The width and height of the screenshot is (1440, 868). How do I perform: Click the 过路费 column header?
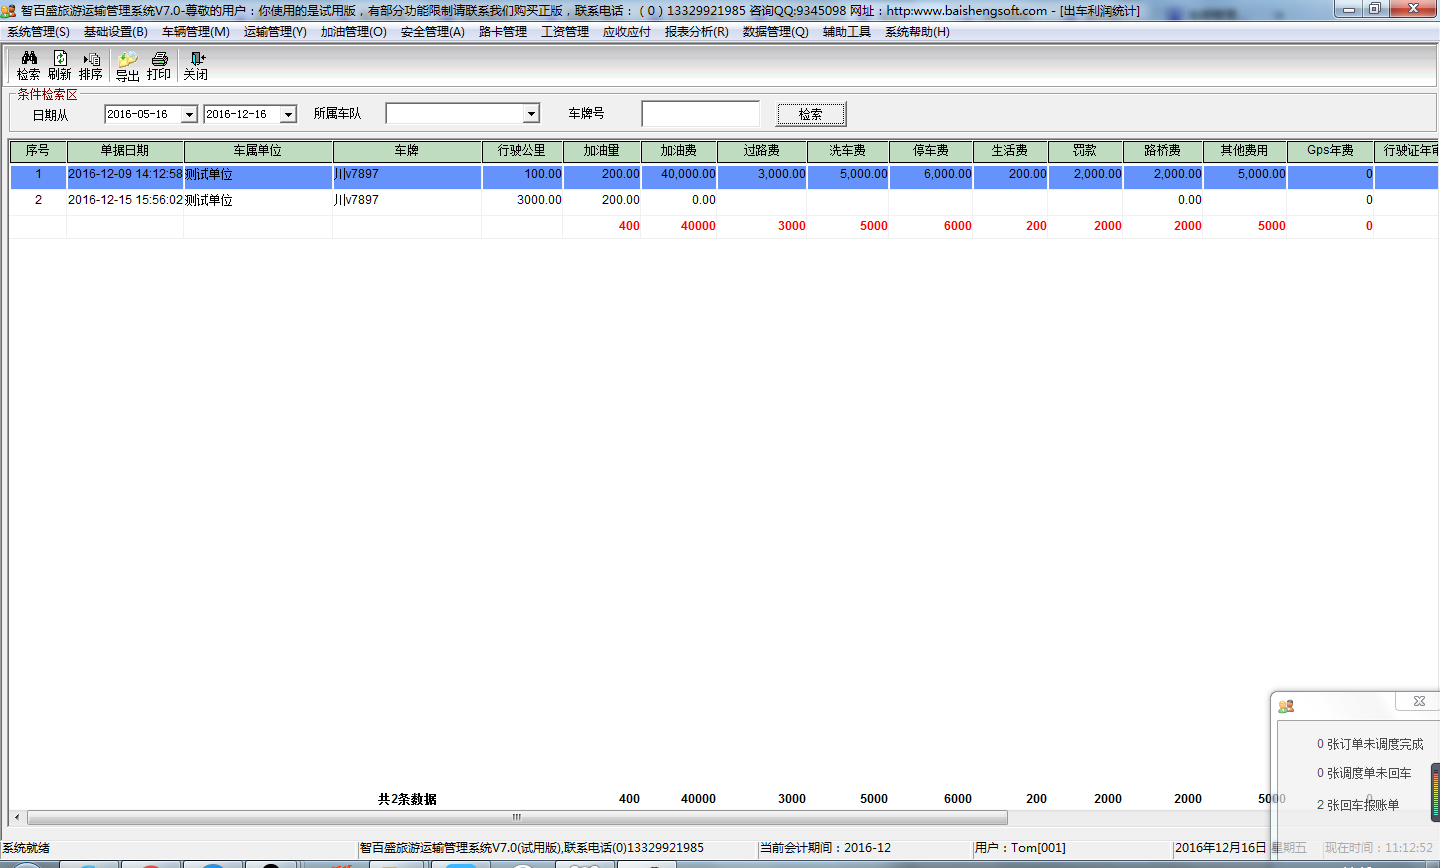(762, 151)
